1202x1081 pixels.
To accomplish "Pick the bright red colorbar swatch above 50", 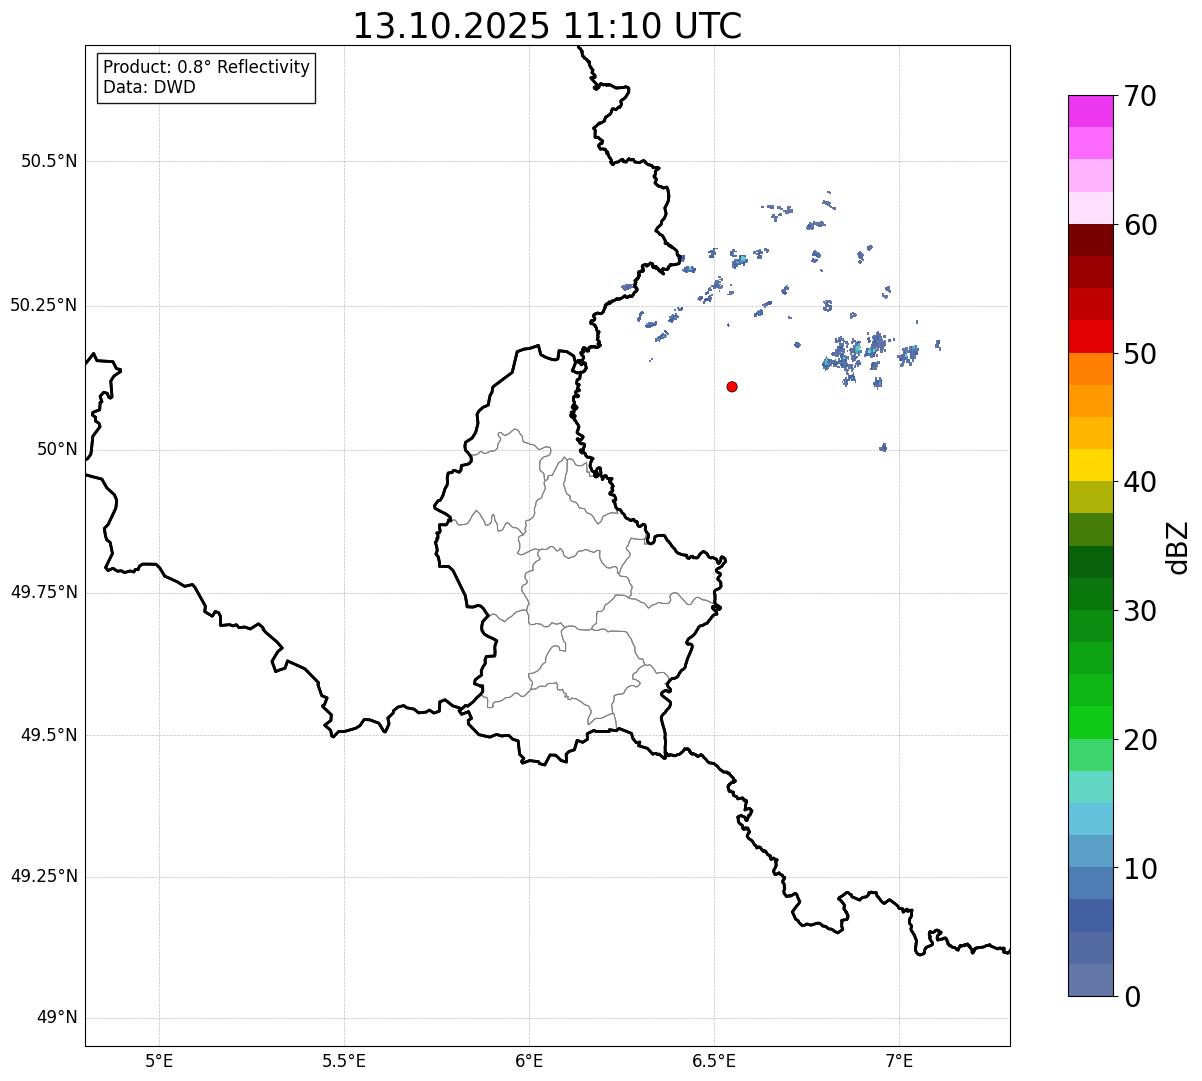I will (1090, 337).
